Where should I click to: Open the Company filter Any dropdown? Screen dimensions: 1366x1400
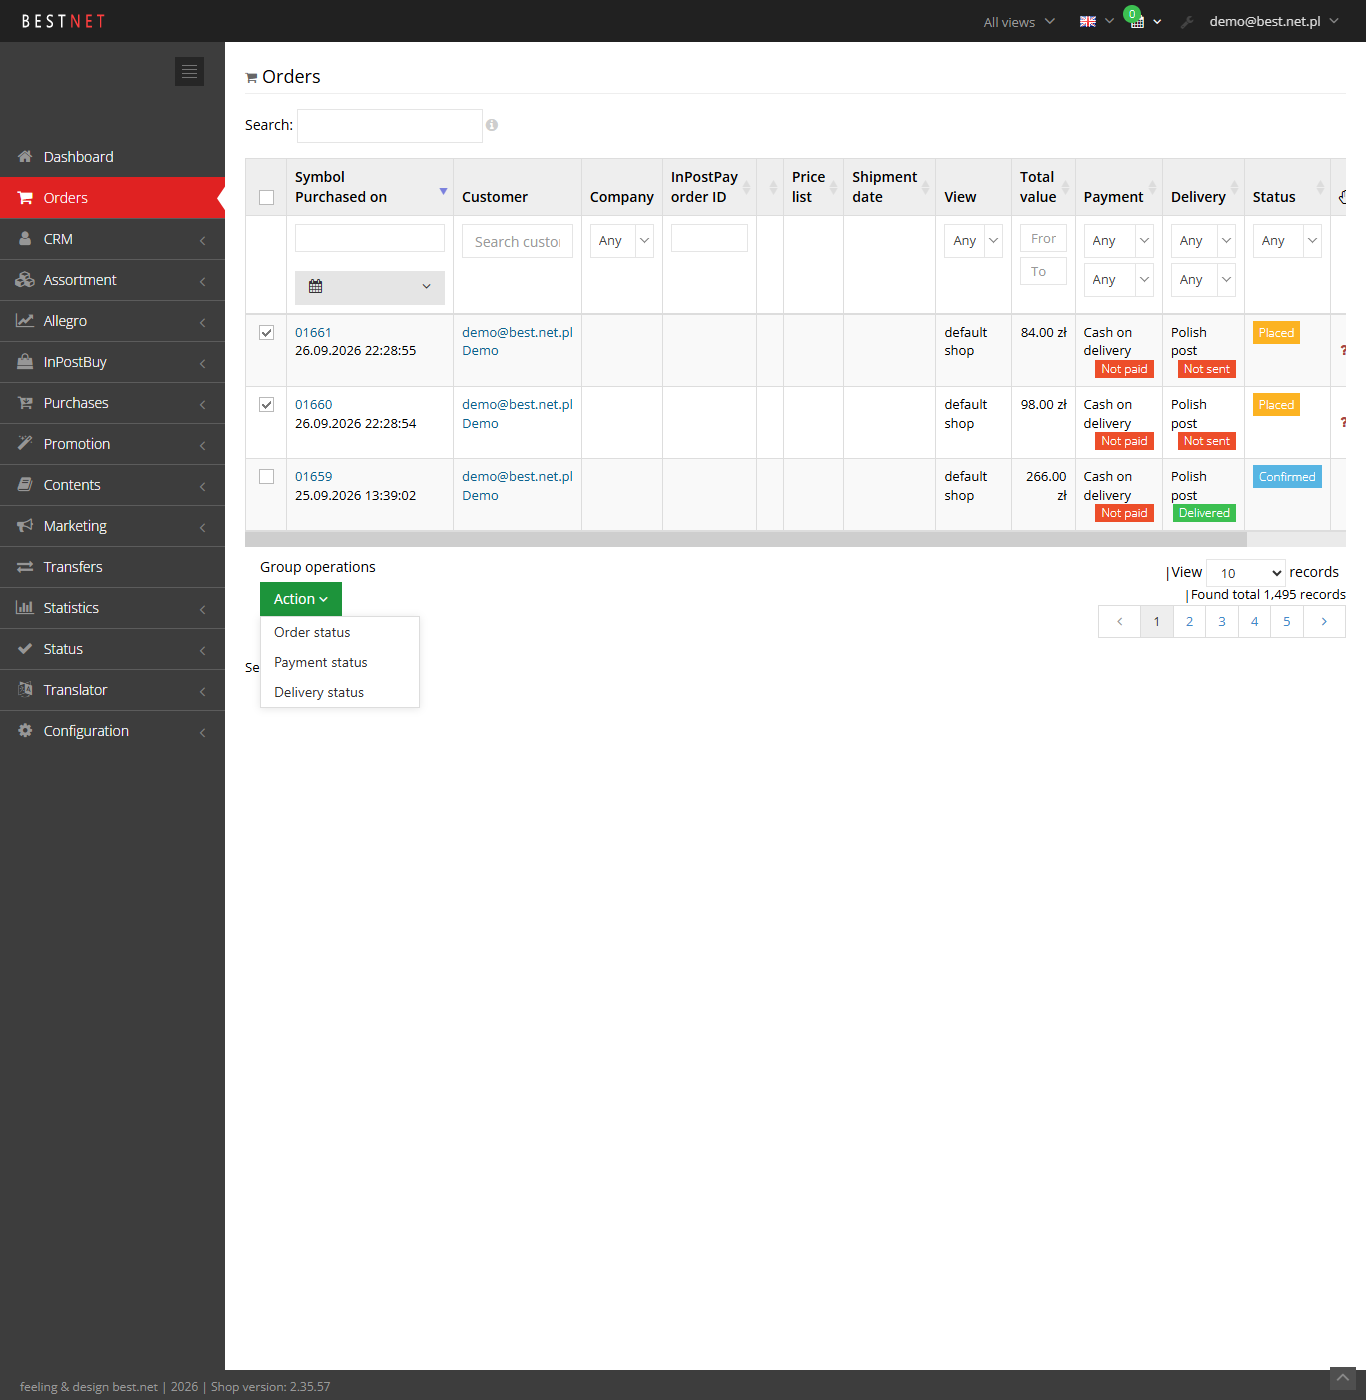tap(622, 241)
